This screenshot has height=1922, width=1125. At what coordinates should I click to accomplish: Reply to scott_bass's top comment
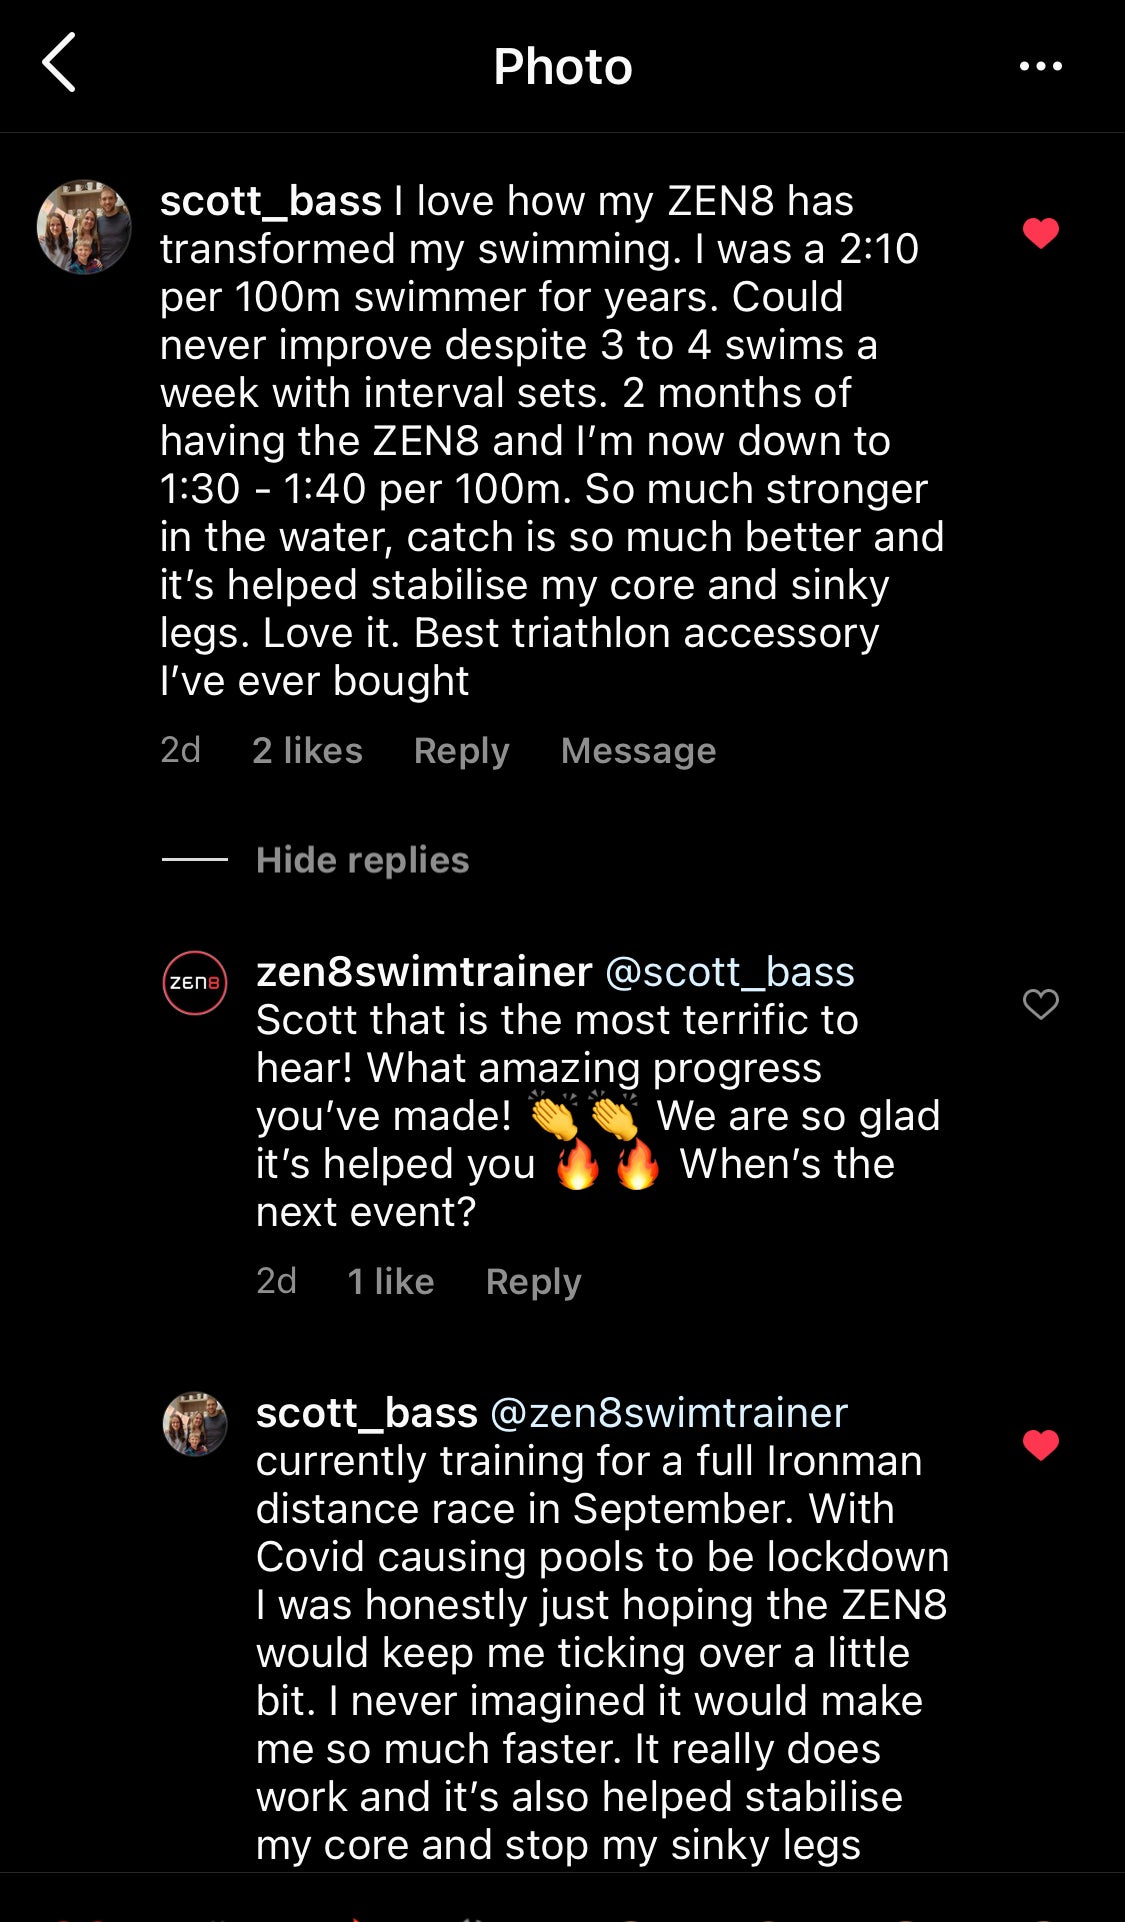point(461,751)
